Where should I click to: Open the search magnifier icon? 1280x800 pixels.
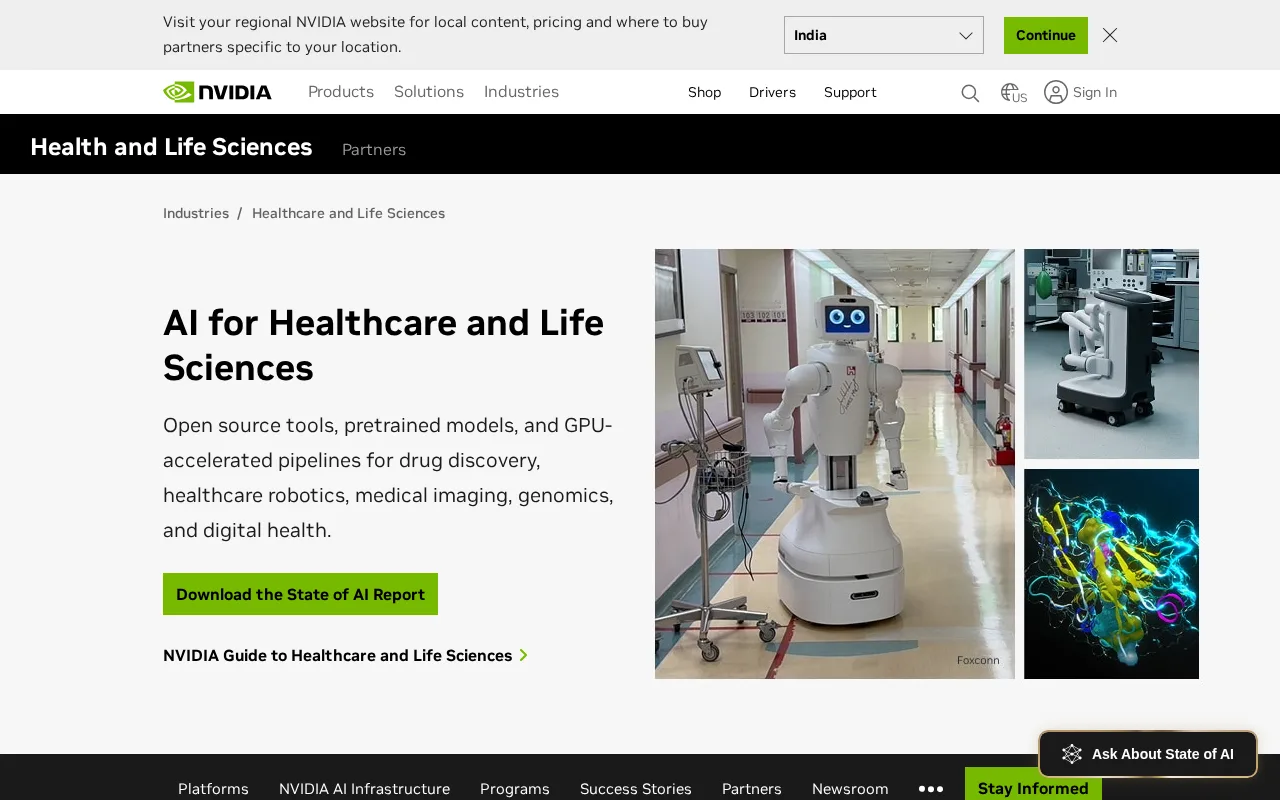(970, 93)
